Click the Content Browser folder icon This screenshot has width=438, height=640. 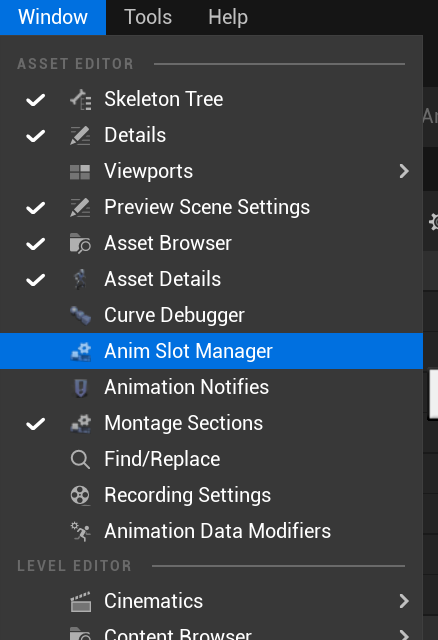(80, 633)
